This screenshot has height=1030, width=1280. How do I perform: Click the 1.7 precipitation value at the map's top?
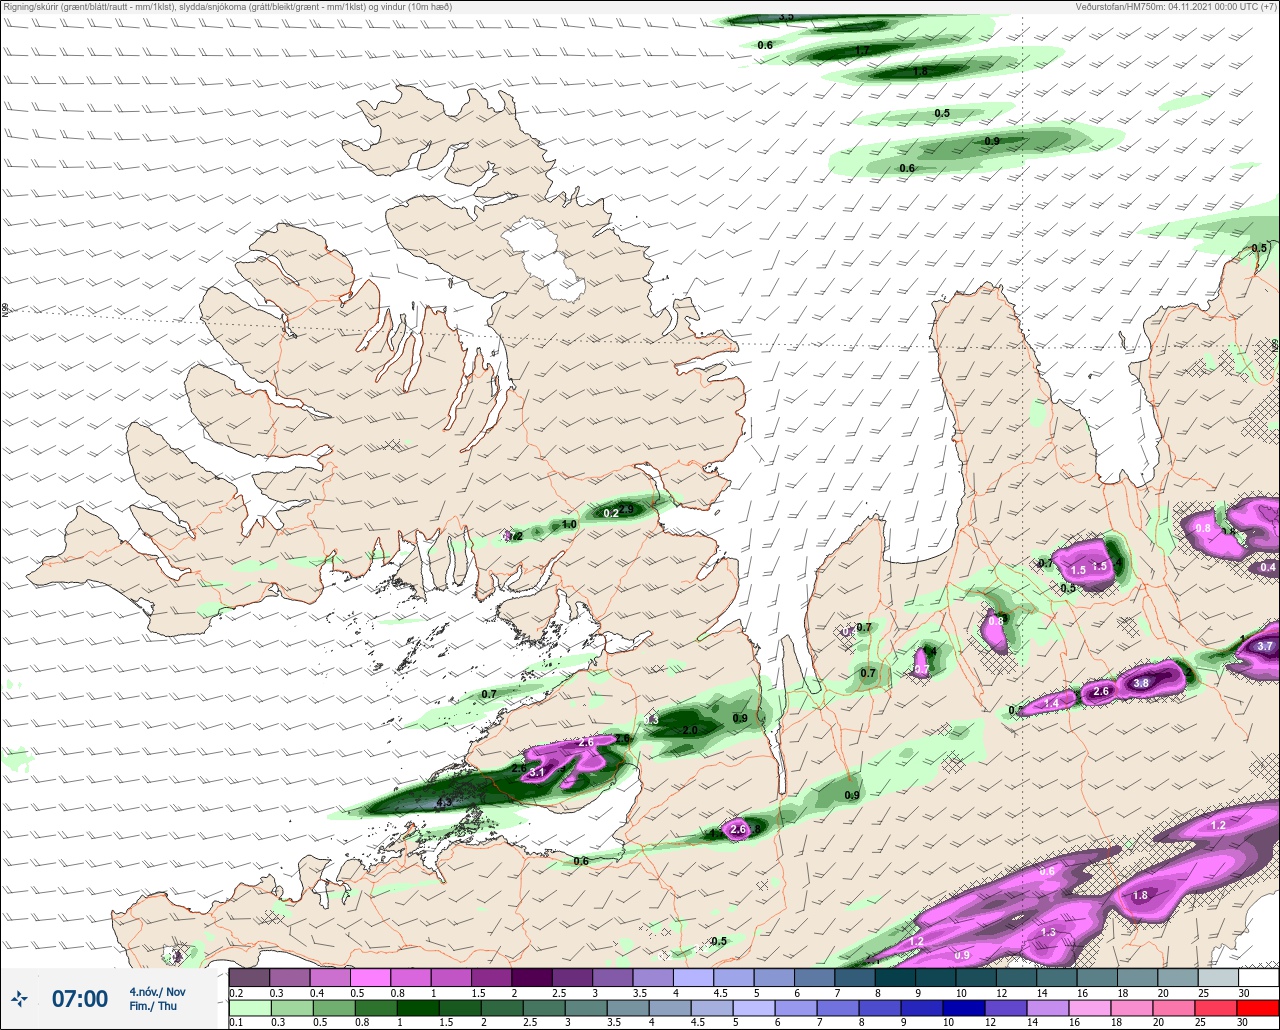click(862, 50)
